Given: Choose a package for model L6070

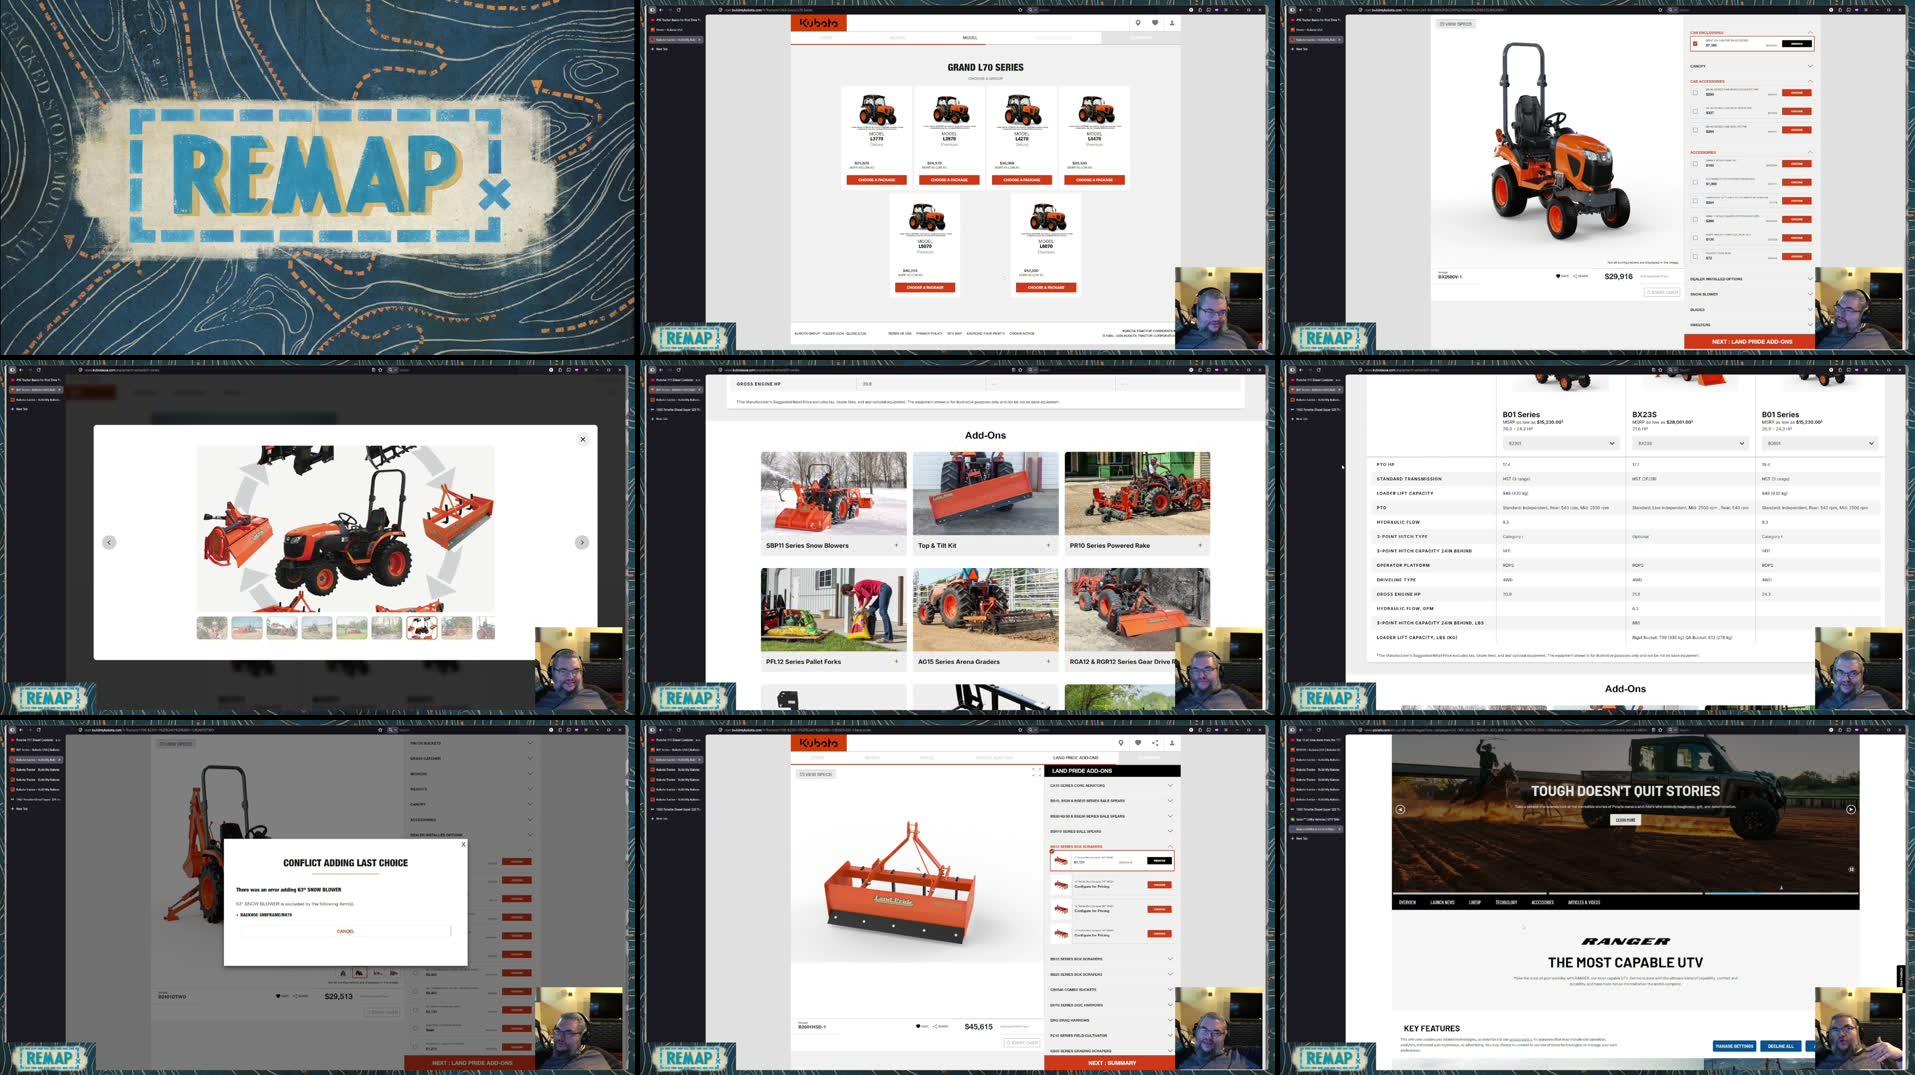Looking at the screenshot, I should [x=1046, y=287].
